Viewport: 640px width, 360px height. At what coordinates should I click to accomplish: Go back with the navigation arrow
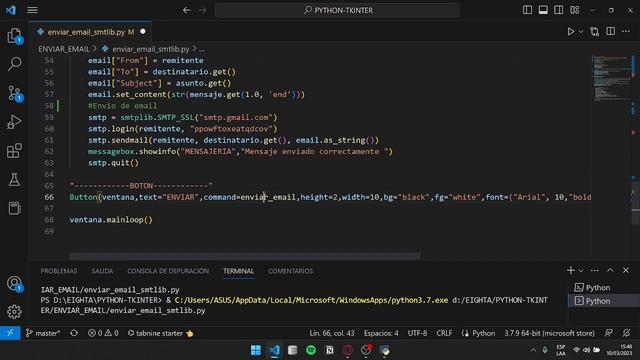187,10
